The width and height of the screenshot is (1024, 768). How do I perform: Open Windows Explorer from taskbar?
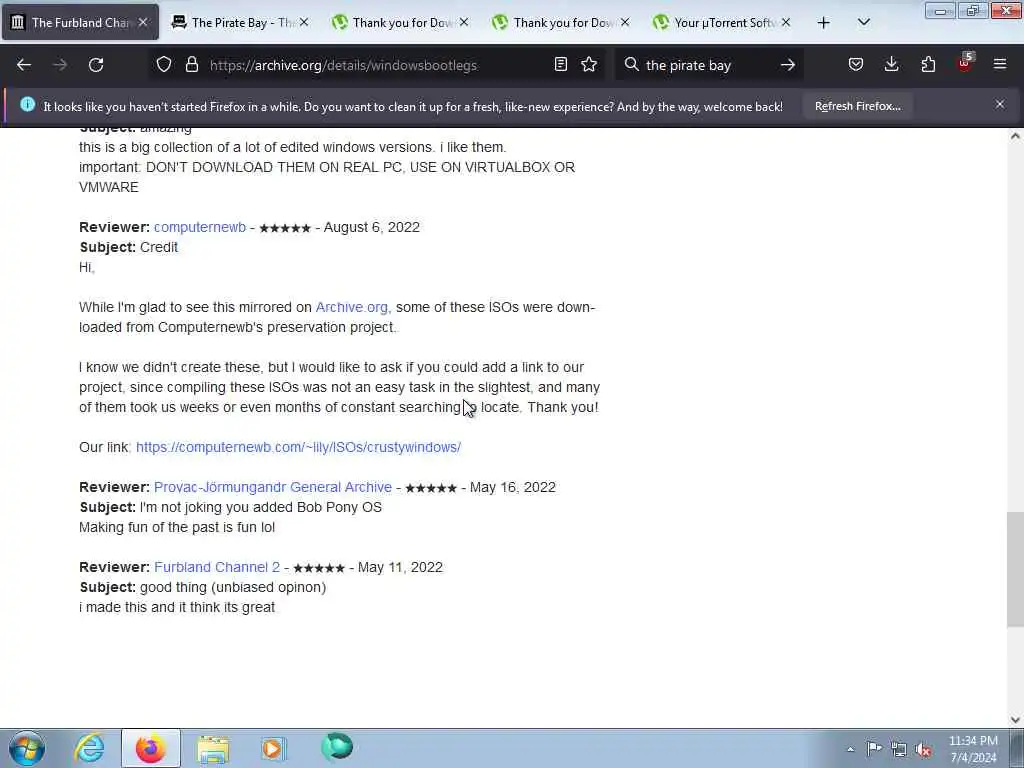[x=213, y=748]
